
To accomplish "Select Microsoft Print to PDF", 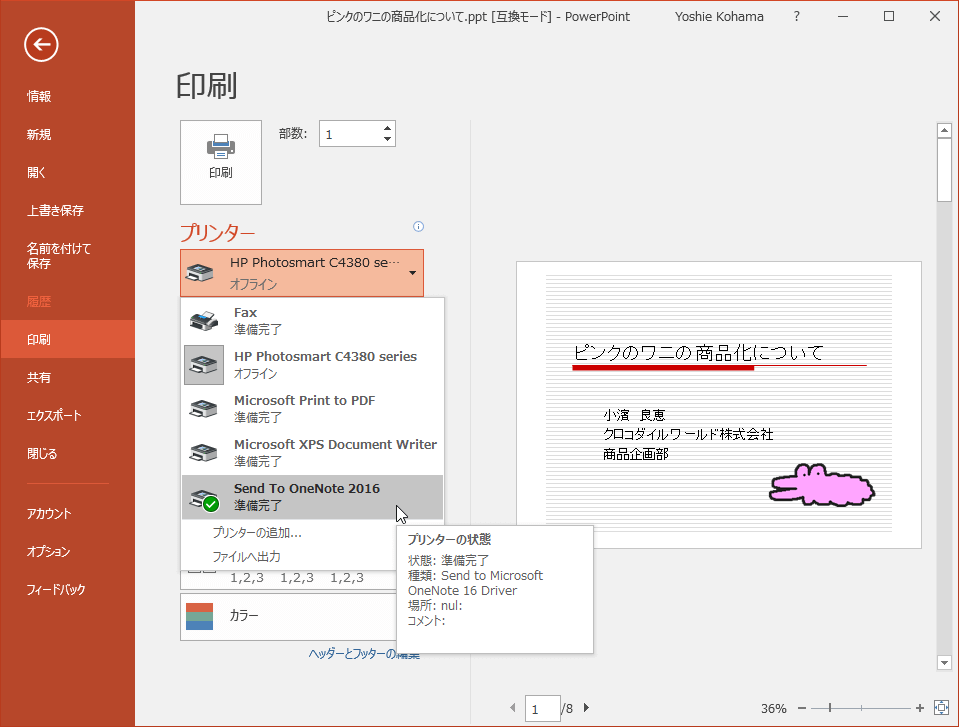I will pos(313,408).
